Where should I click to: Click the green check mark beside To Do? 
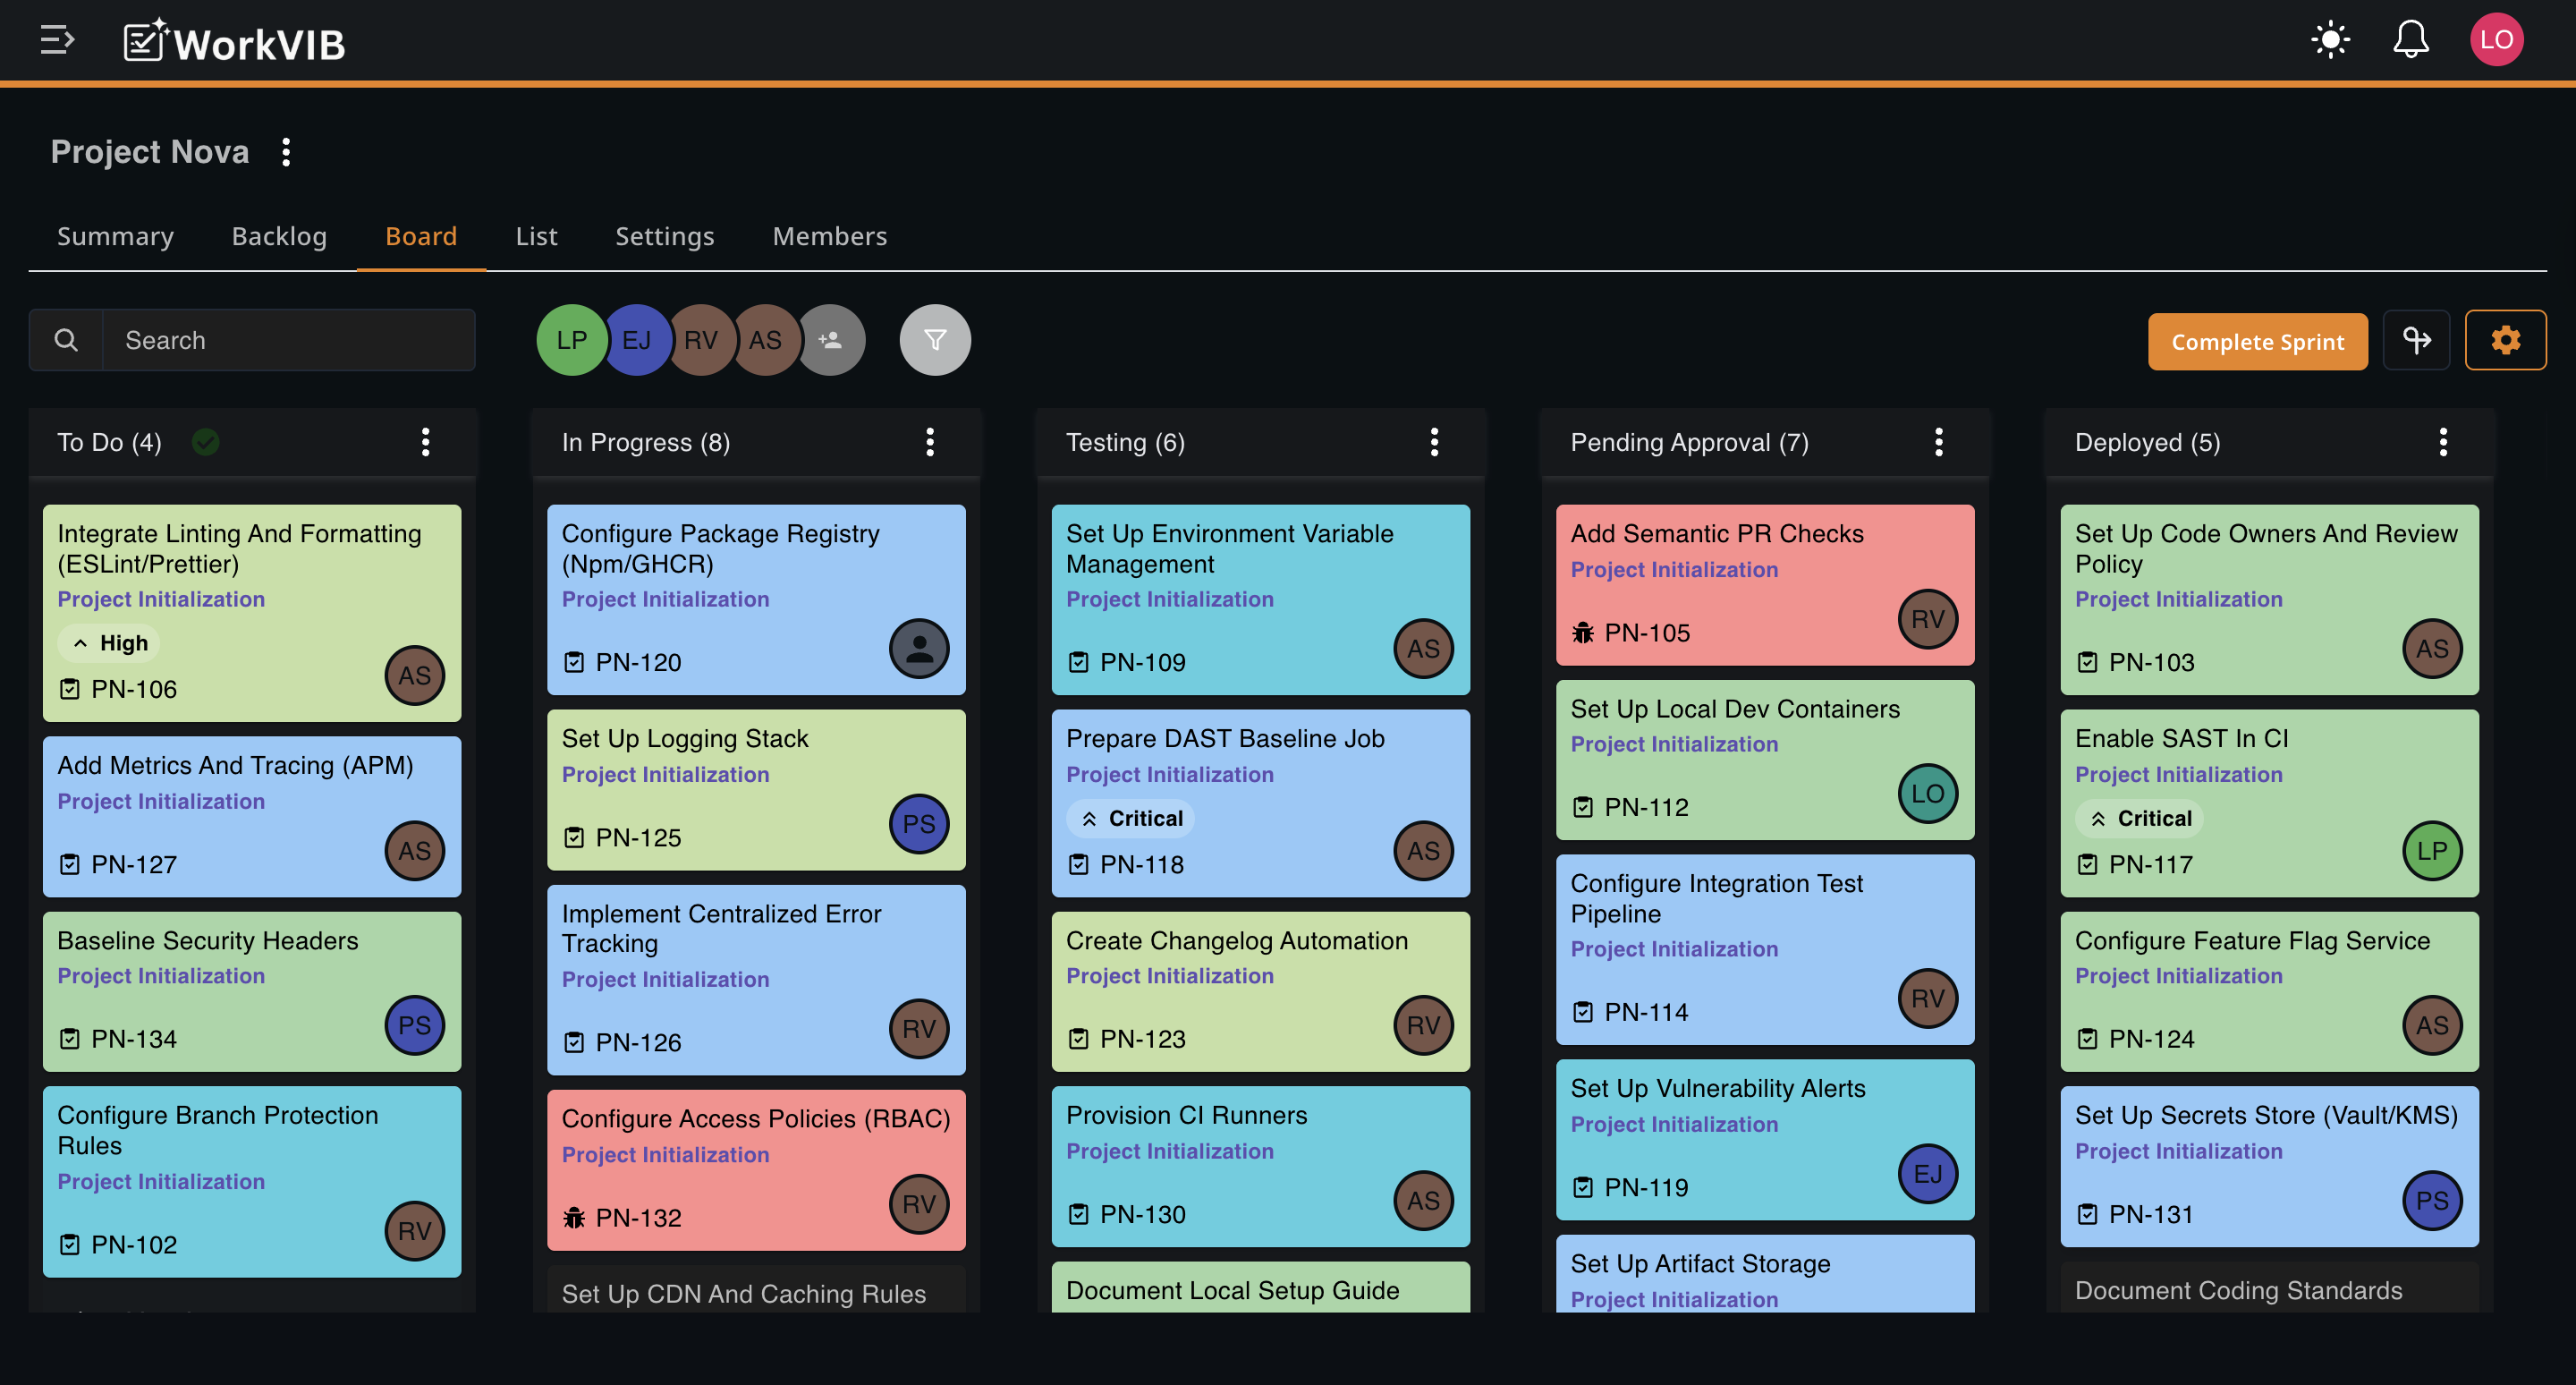[206, 442]
